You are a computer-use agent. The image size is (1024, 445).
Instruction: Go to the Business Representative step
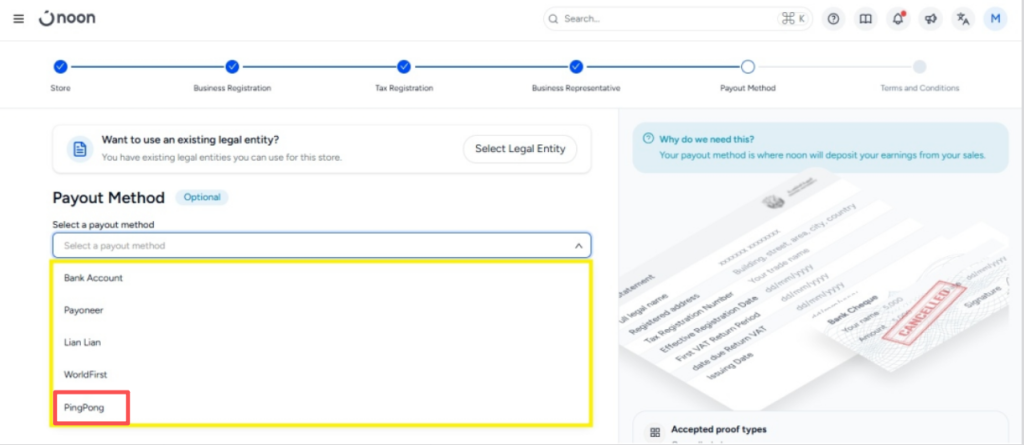tap(576, 67)
